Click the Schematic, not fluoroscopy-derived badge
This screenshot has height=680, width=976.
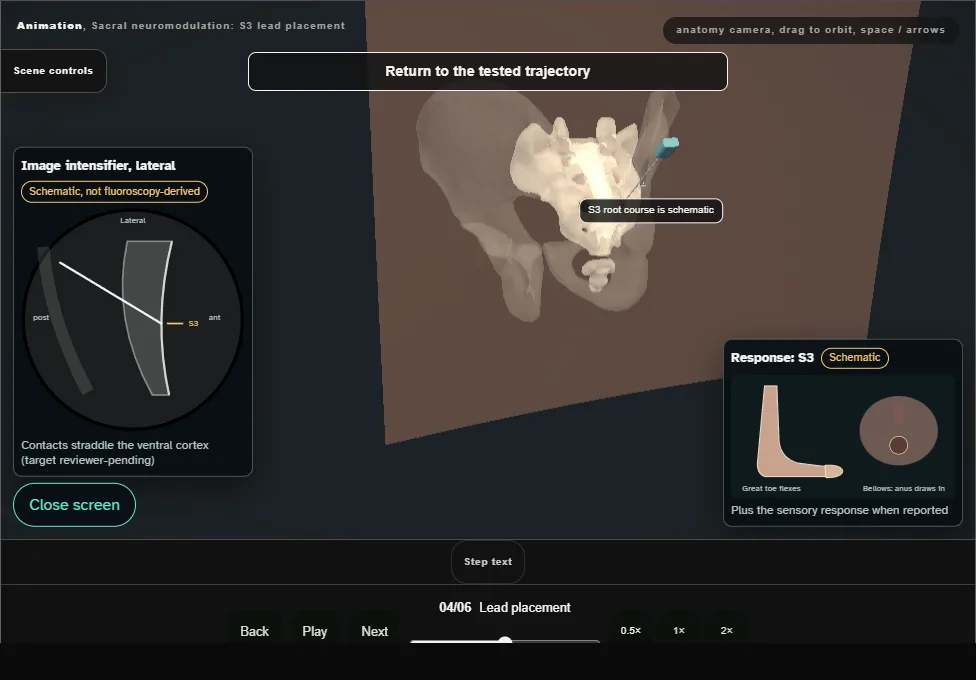(x=115, y=191)
